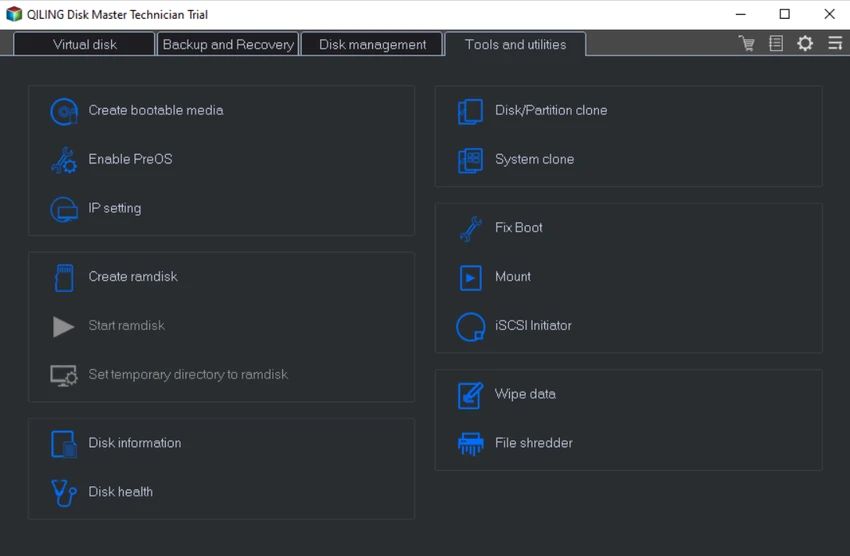The width and height of the screenshot is (850, 556).
Task: Select Start ramdisk text
Action: 127,325
